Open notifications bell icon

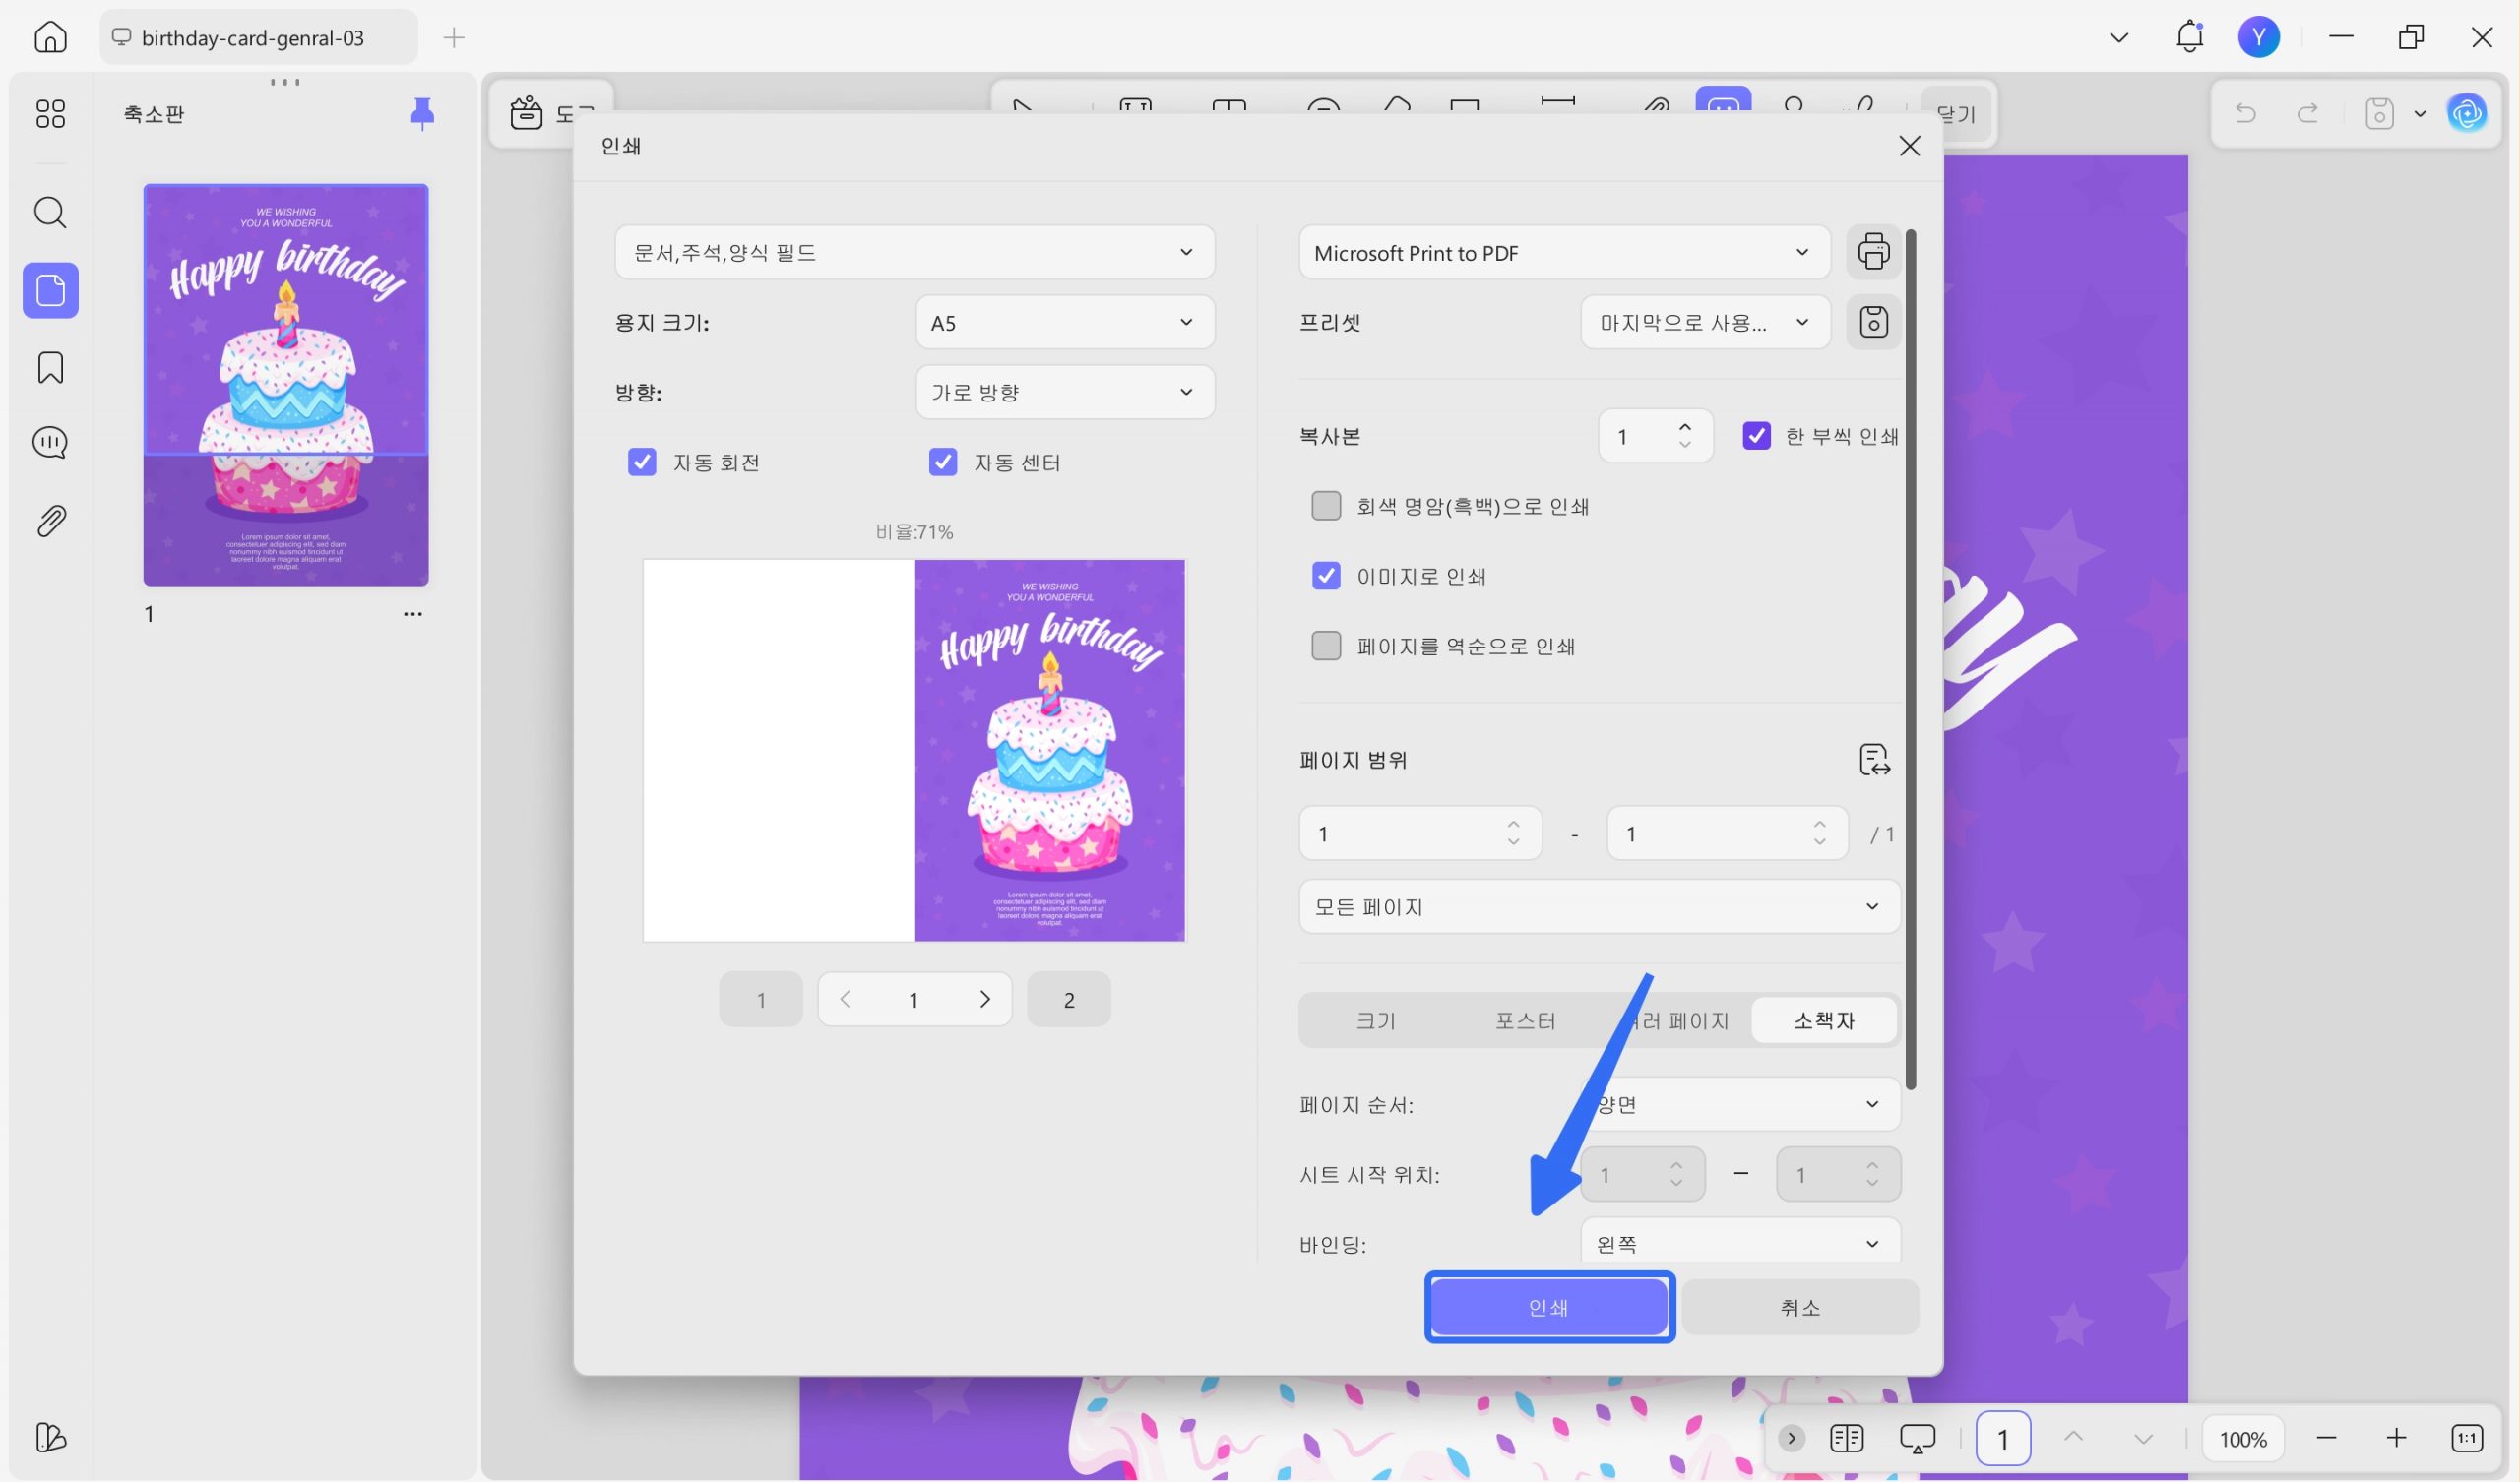(x=2189, y=37)
